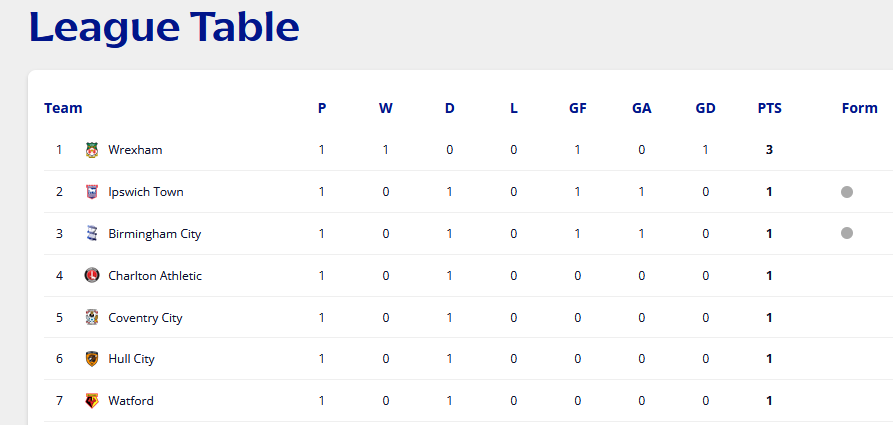Screen dimensions: 893x425
Task: Click the Wrexham club crest icon
Action: (x=92, y=150)
